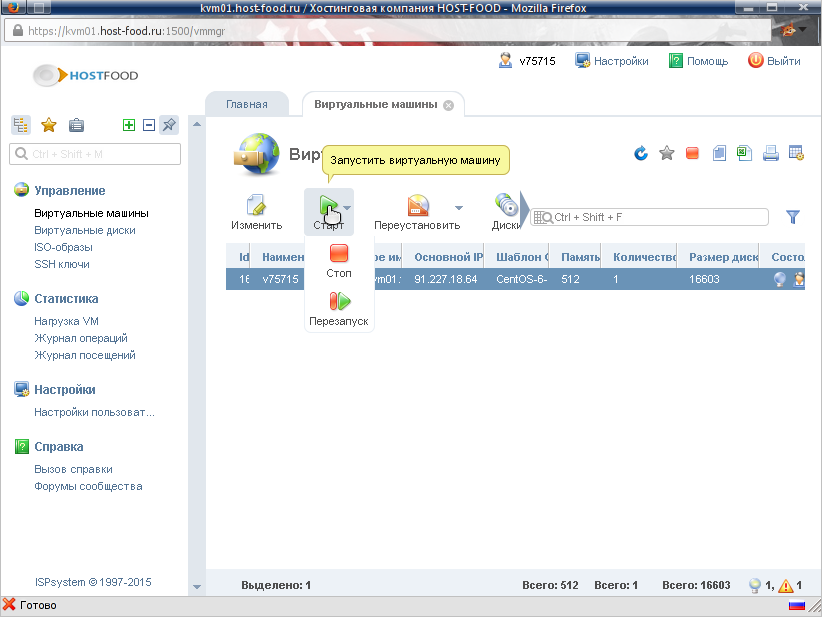The height and width of the screenshot is (617, 822).
Task: Switch sidebar to favorites star view
Action: tap(48, 125)
